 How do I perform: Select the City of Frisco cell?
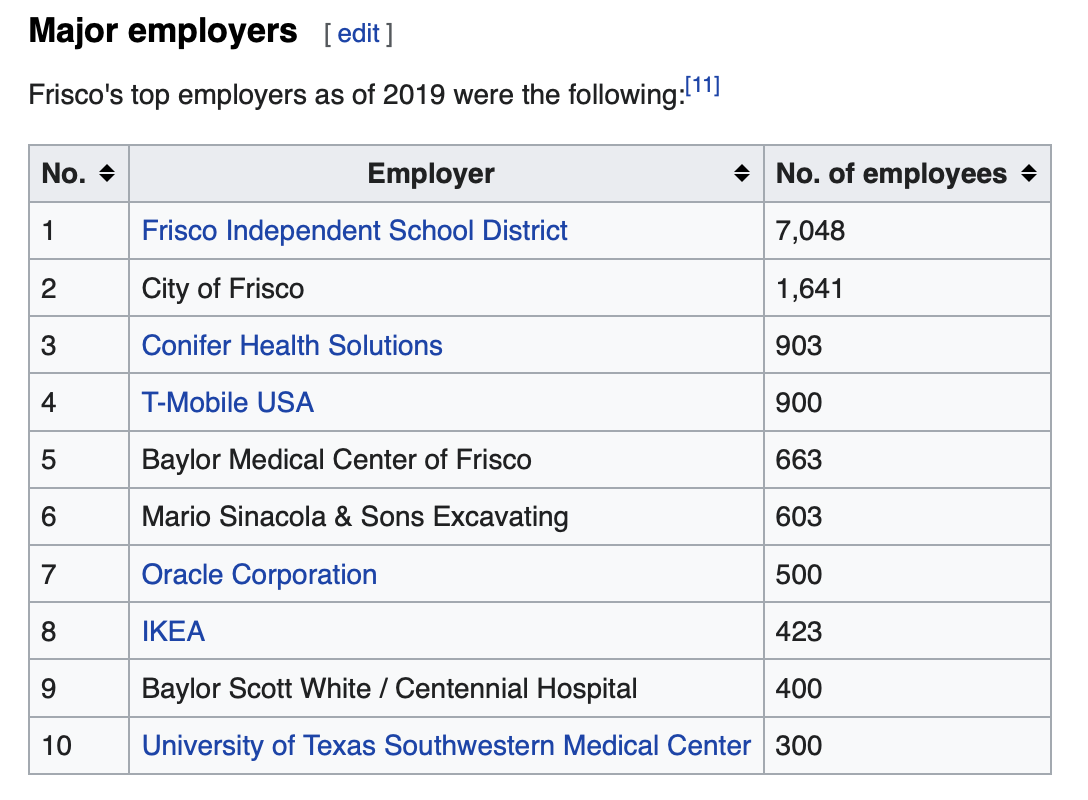pyautogui.click(x=446, y=288)
